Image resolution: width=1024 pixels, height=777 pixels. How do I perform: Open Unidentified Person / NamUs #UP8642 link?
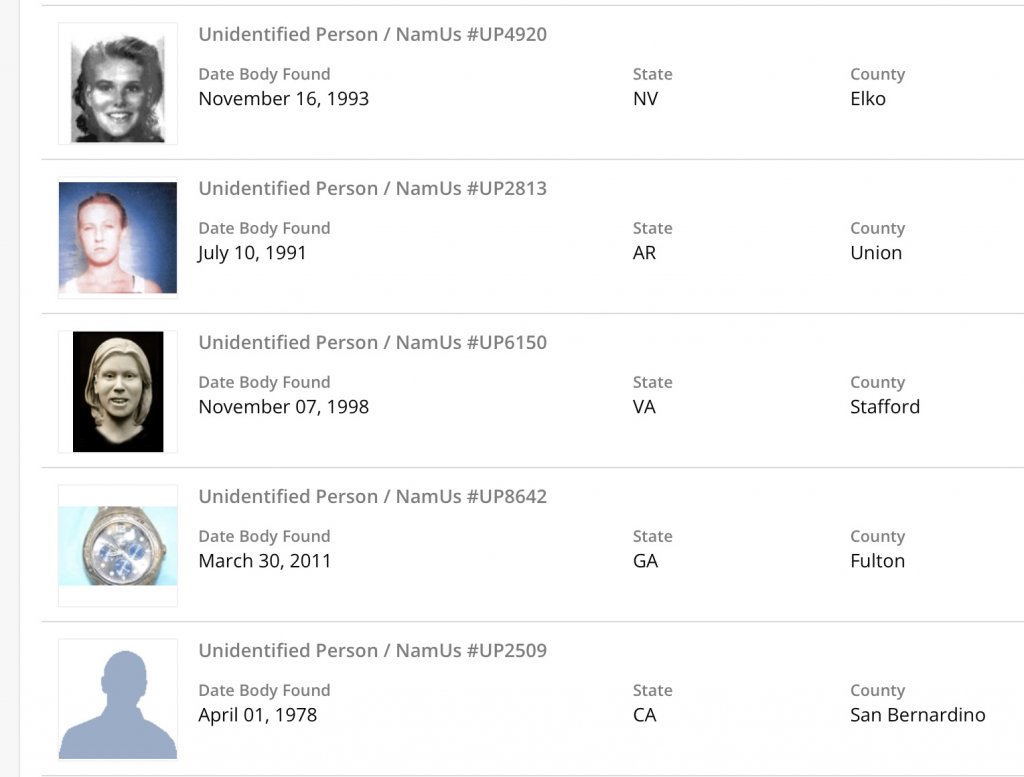coord(372,497)
